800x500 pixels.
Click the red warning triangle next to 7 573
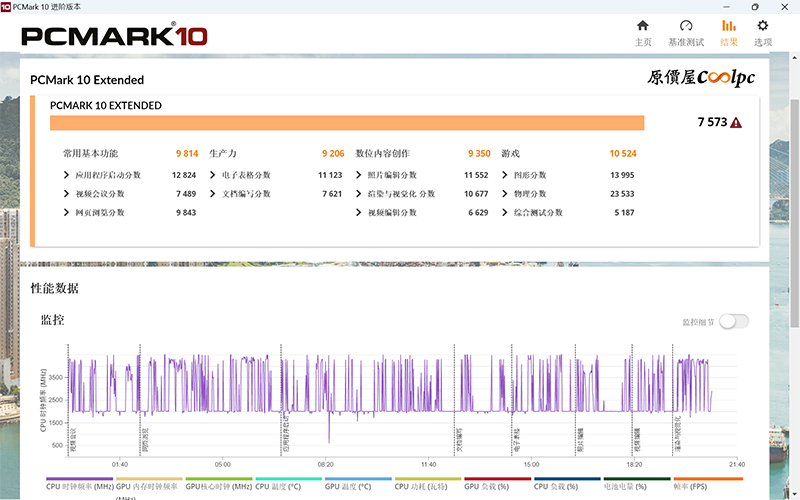tap(736, 122)
